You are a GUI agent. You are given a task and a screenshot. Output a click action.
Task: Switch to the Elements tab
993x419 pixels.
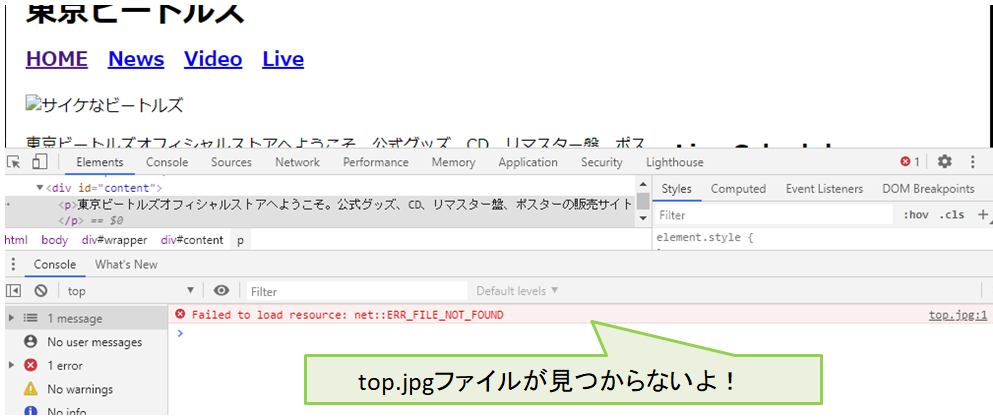tap(100, 162)
